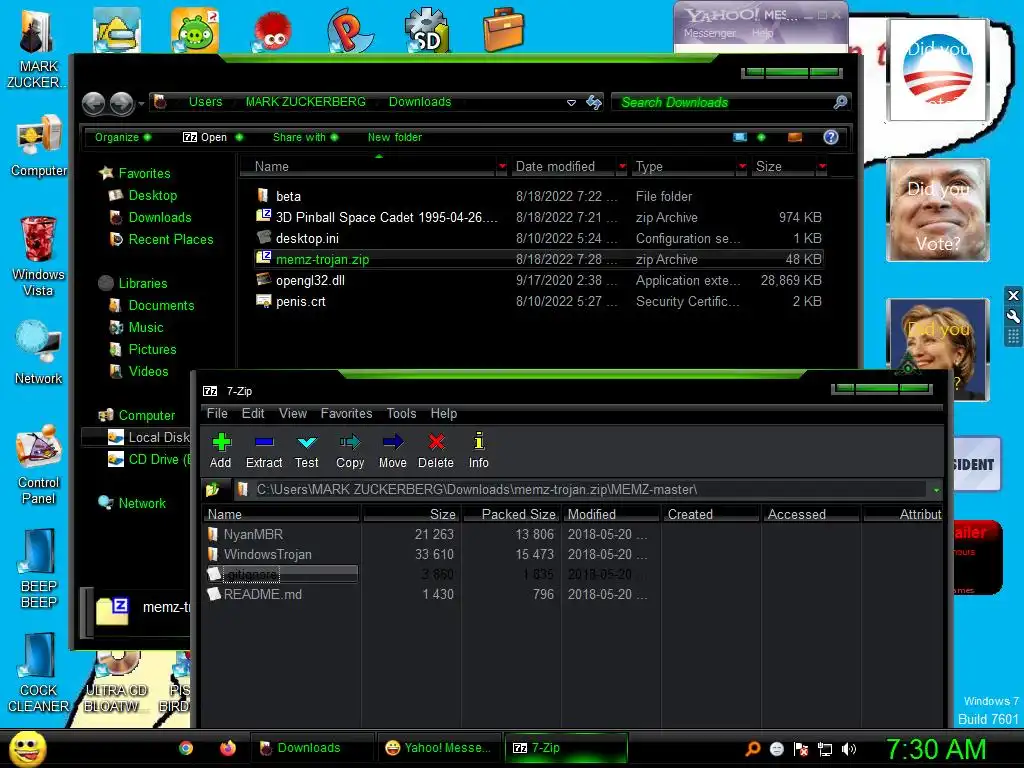Open the COCK CLEANER desktop icon
The image size is (1024, 768).
pos(39,673)
